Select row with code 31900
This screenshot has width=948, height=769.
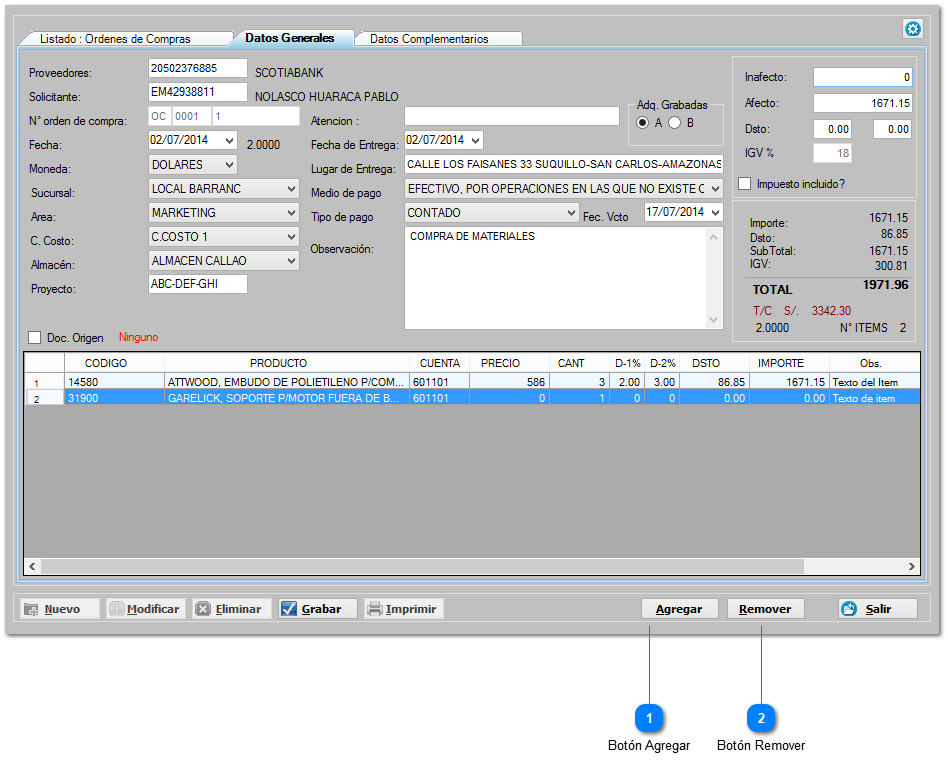(472, 398)
